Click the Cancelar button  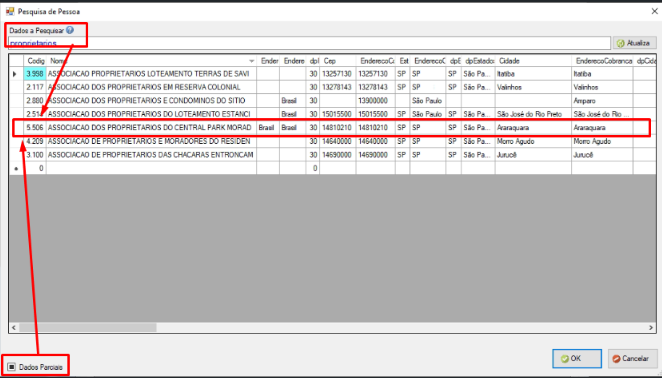(x=632, y=359)
